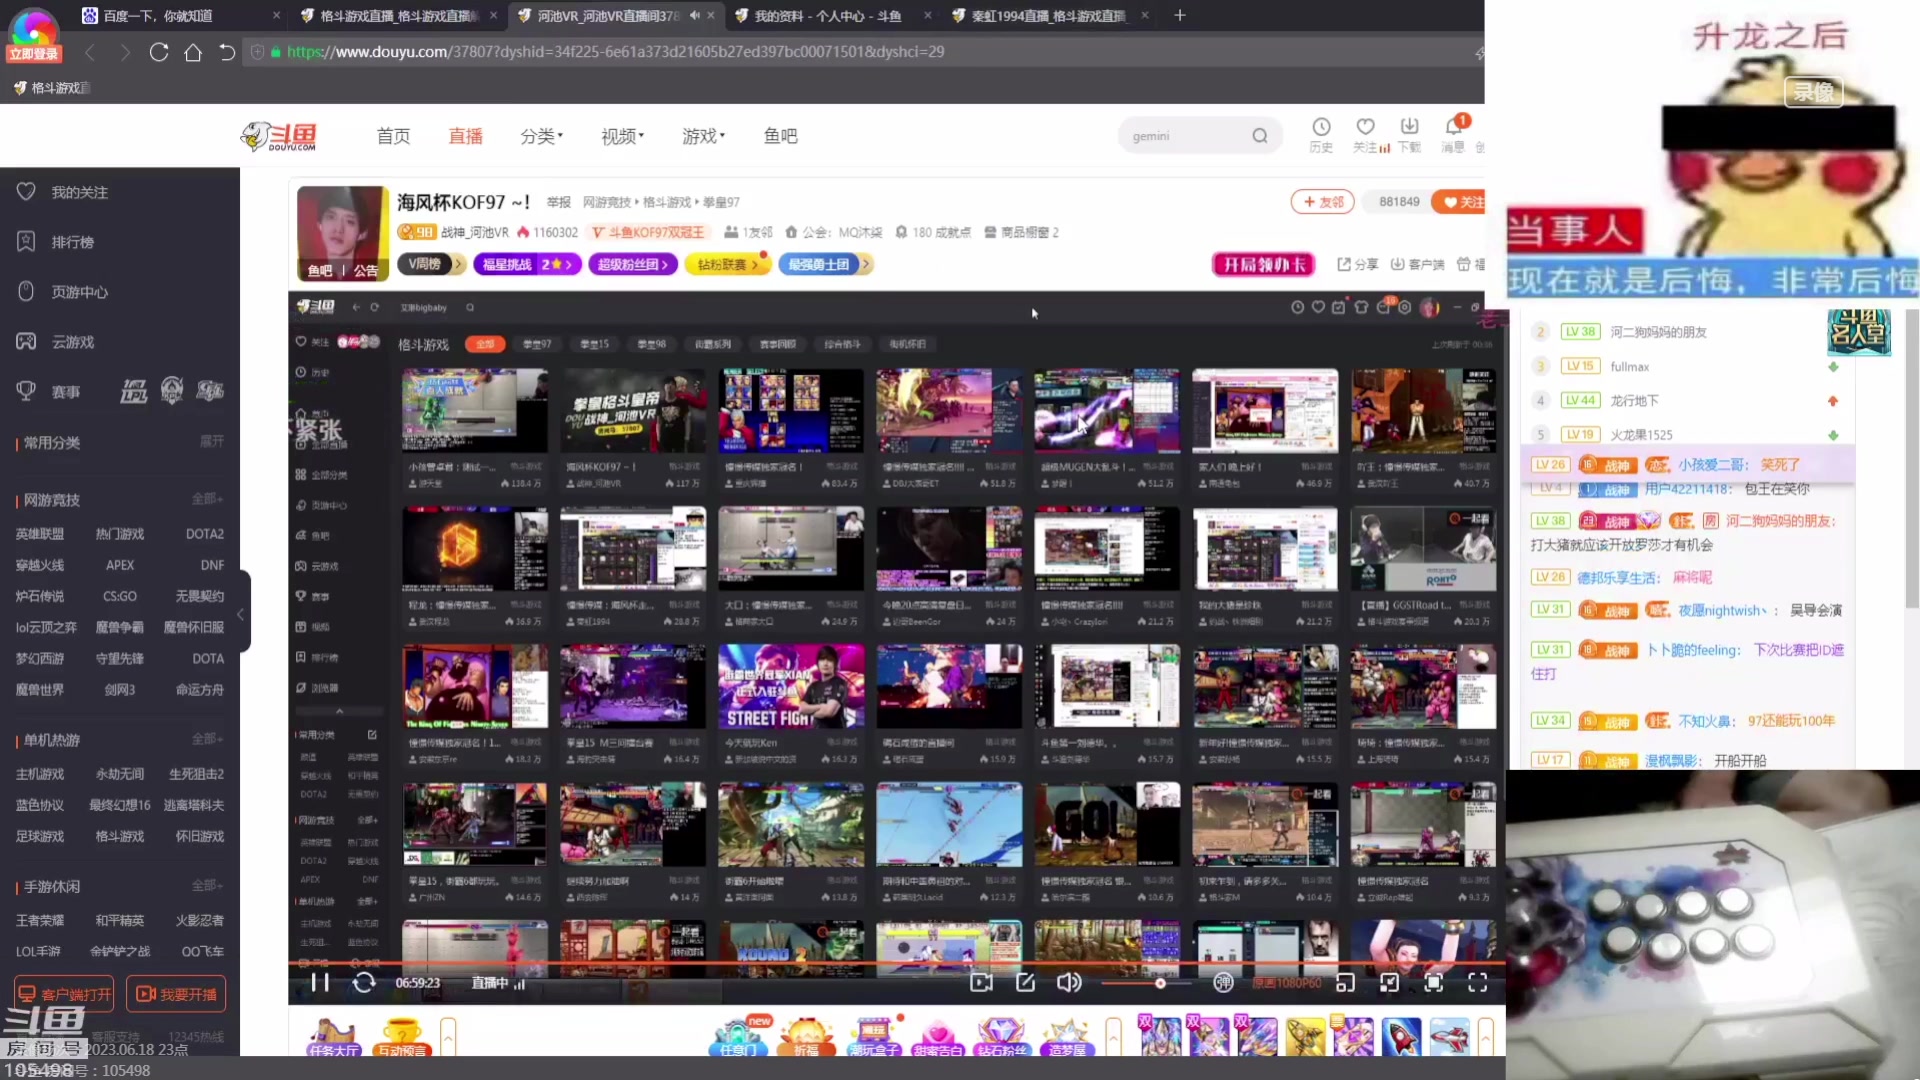Open the 格斗游戏 category link in the sidebar

(119, 836)
